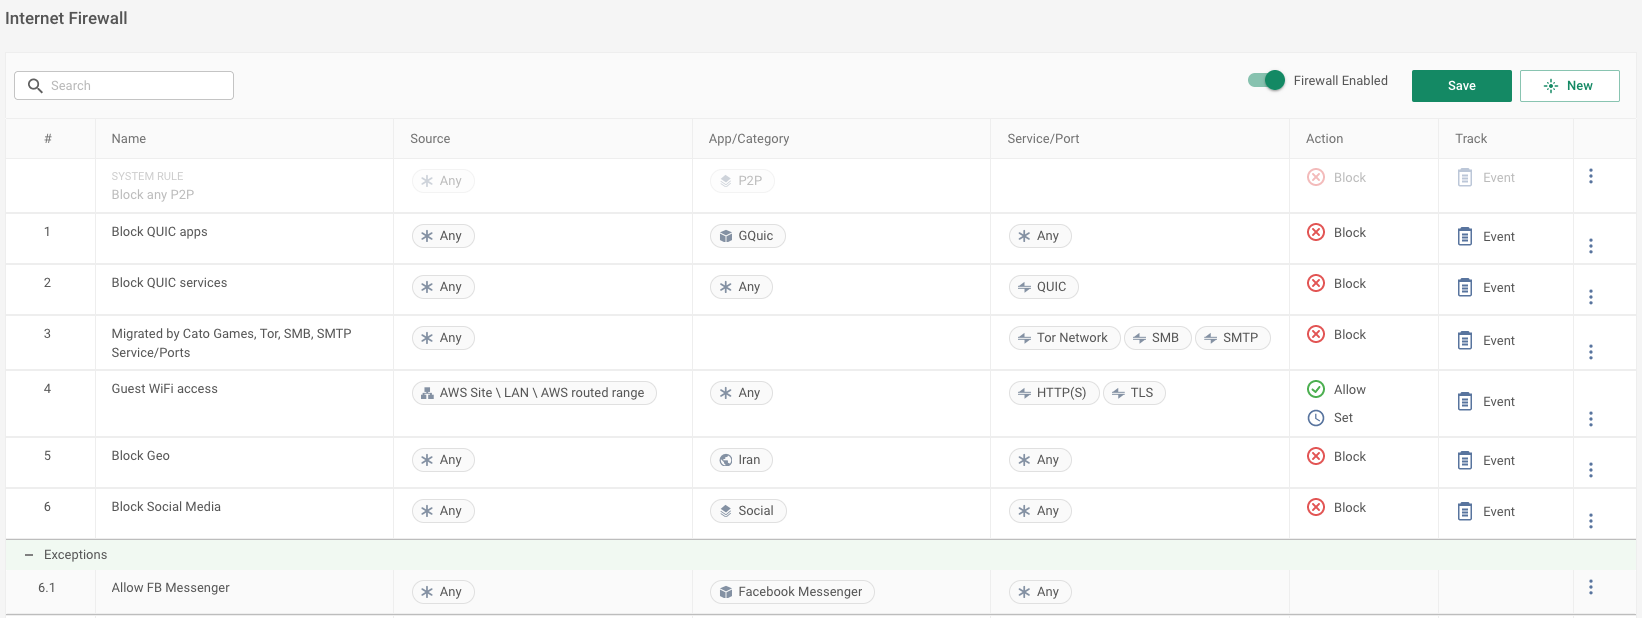This screenshot has height=618, width=1642.
Task: Click the Name column header
Action: point(129,139)
